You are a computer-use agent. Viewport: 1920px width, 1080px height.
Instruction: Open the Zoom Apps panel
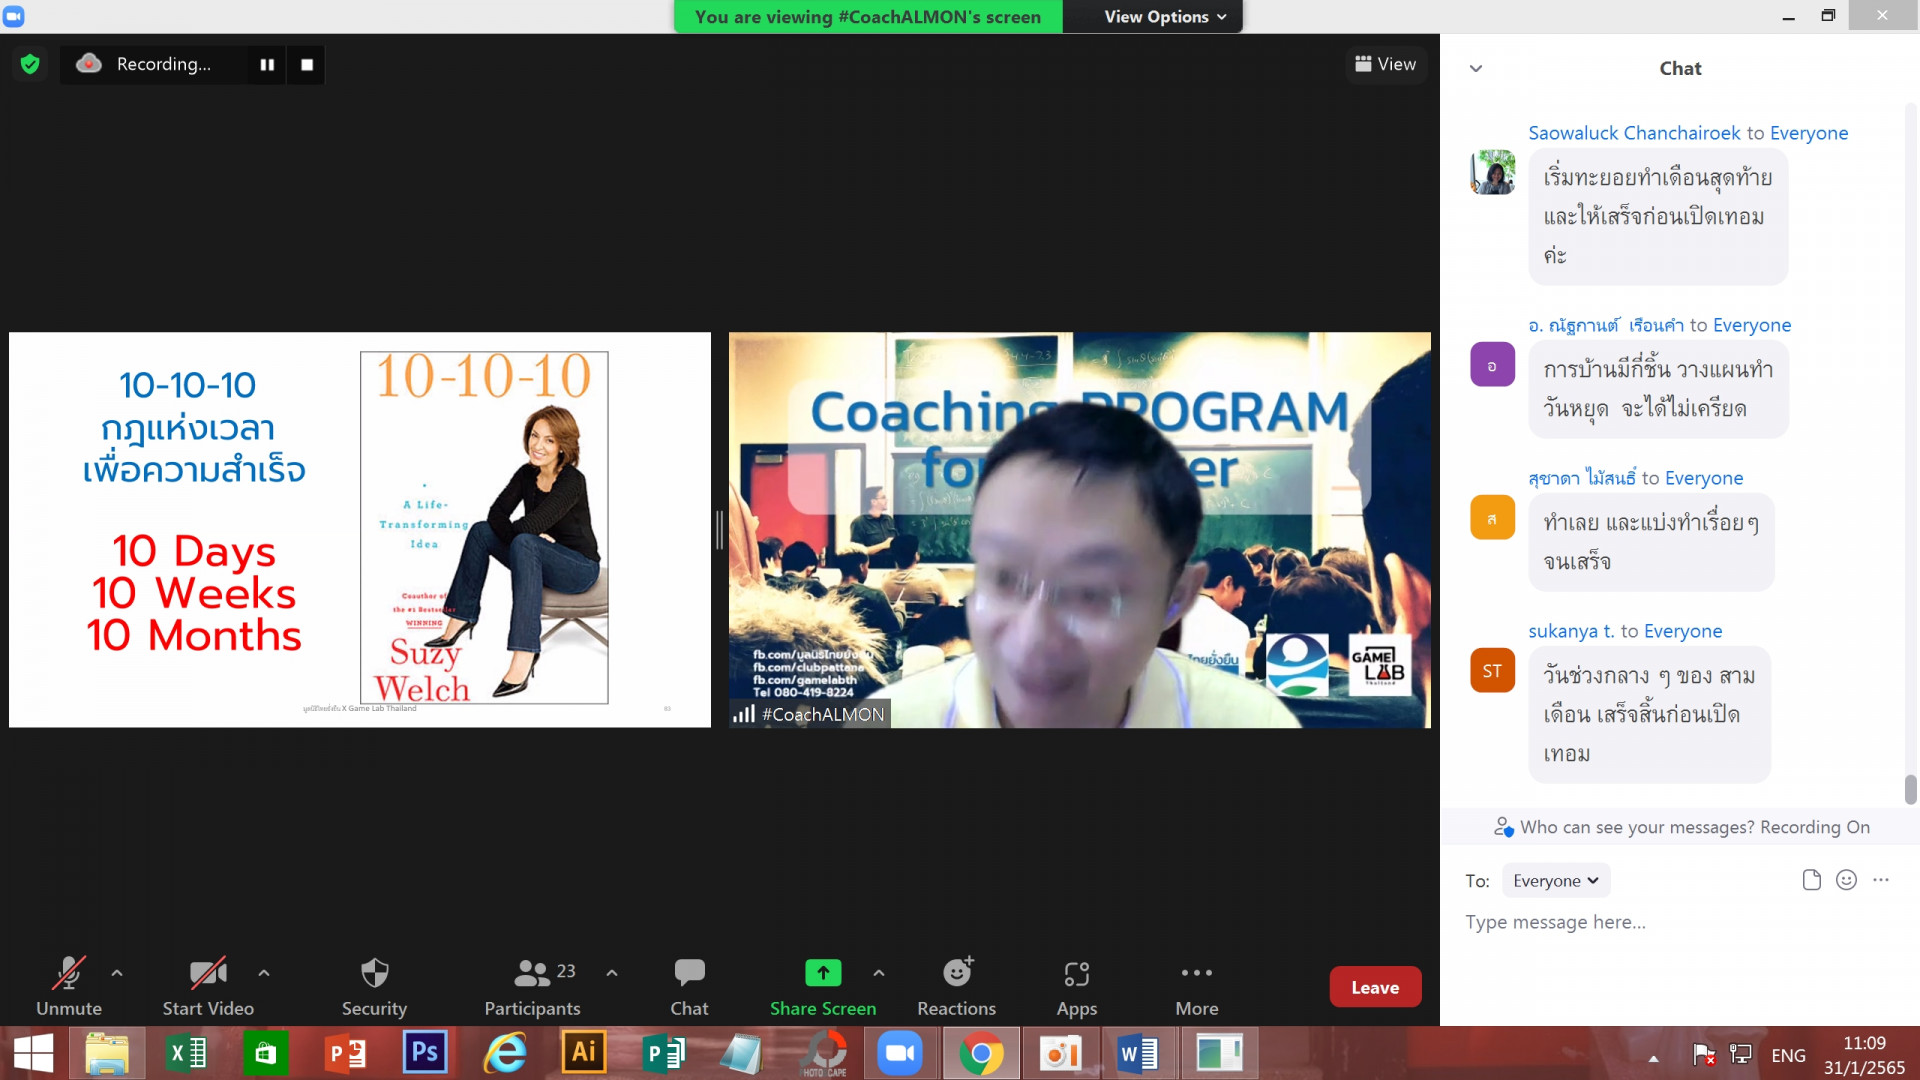(x=1077, y=986)
